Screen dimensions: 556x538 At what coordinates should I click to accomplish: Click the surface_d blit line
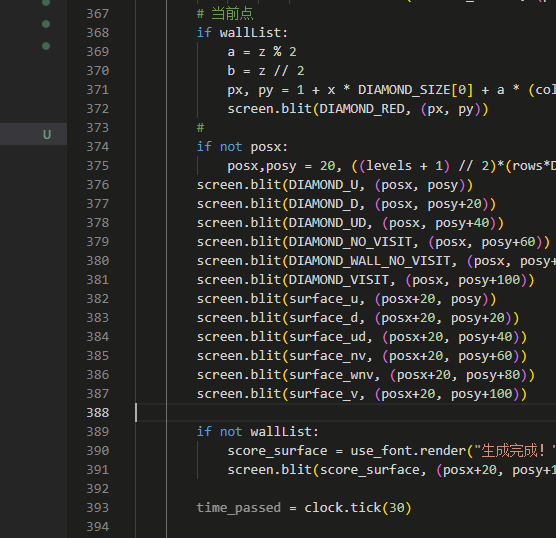click(358, 318)
